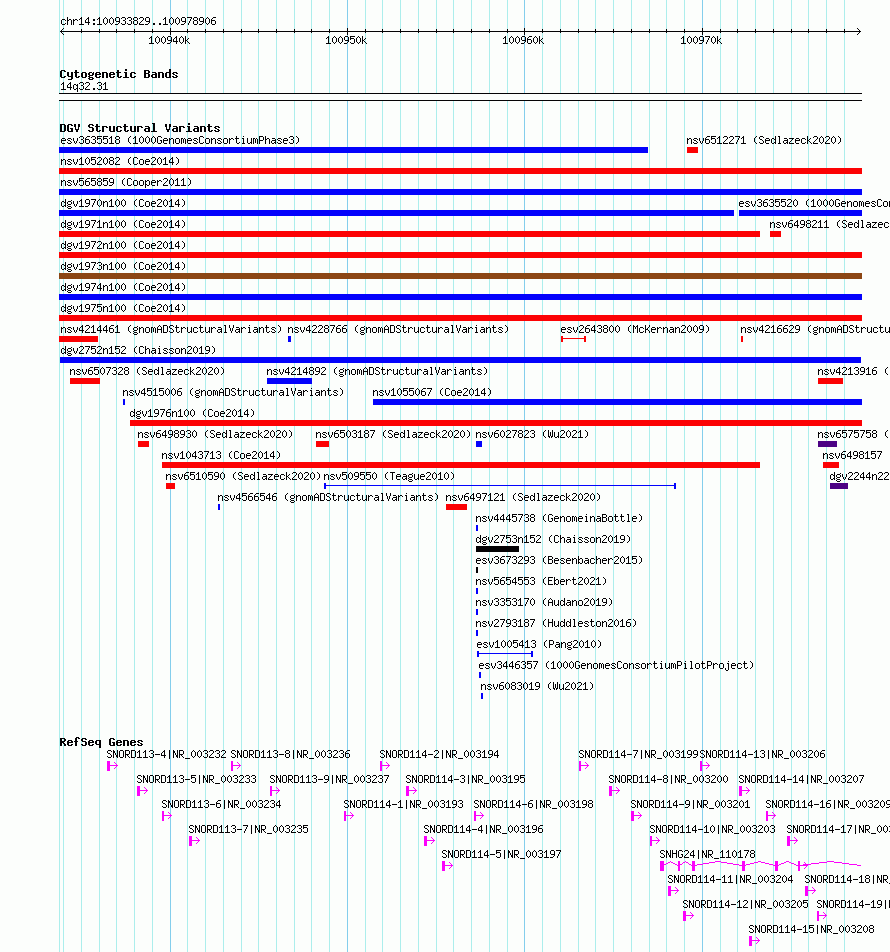Screen dimensions: 890x952
Task: Click the SNORD113-8 gene arrow glyph
Action: click(236, 766)
